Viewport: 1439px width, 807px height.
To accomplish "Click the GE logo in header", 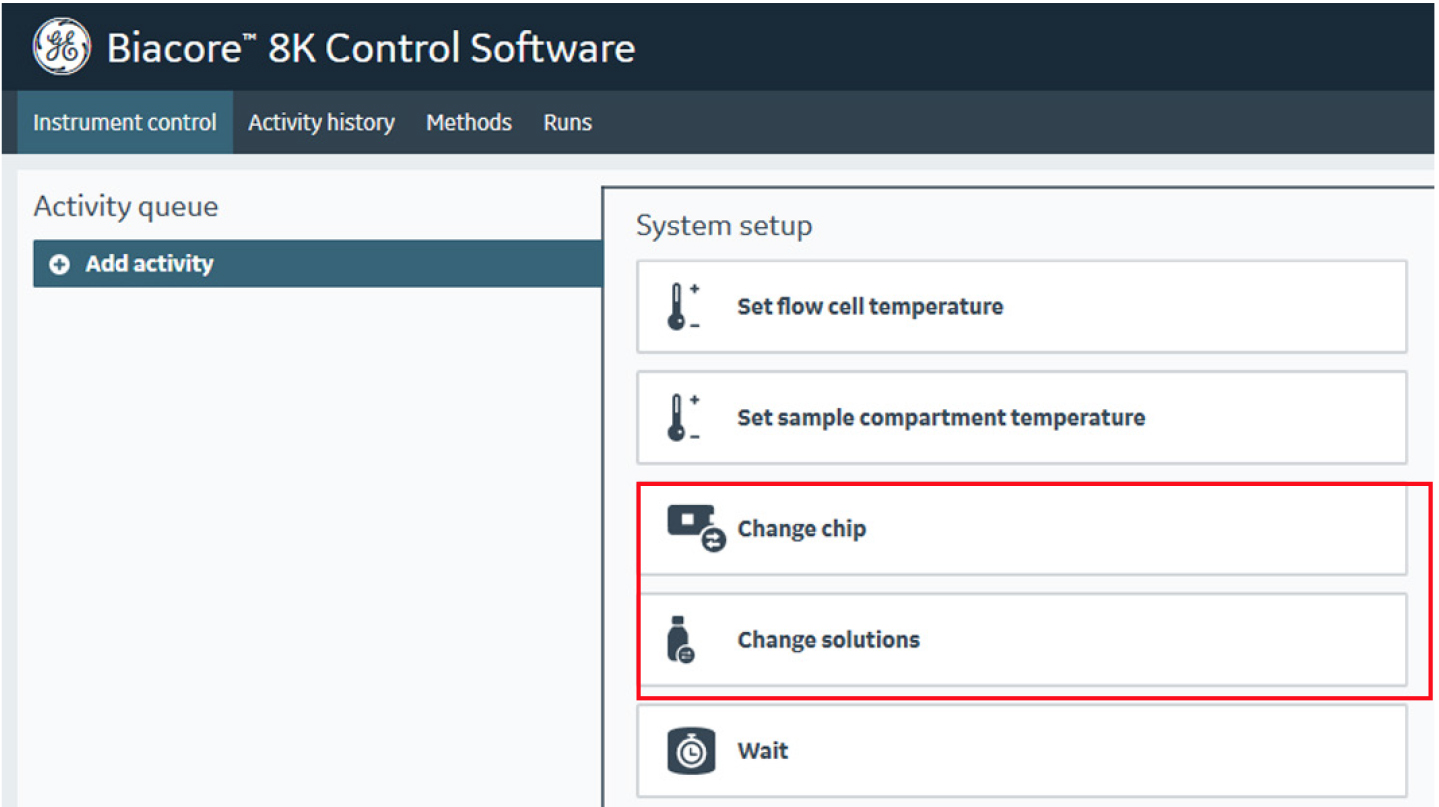I will (x=61, y=48).
